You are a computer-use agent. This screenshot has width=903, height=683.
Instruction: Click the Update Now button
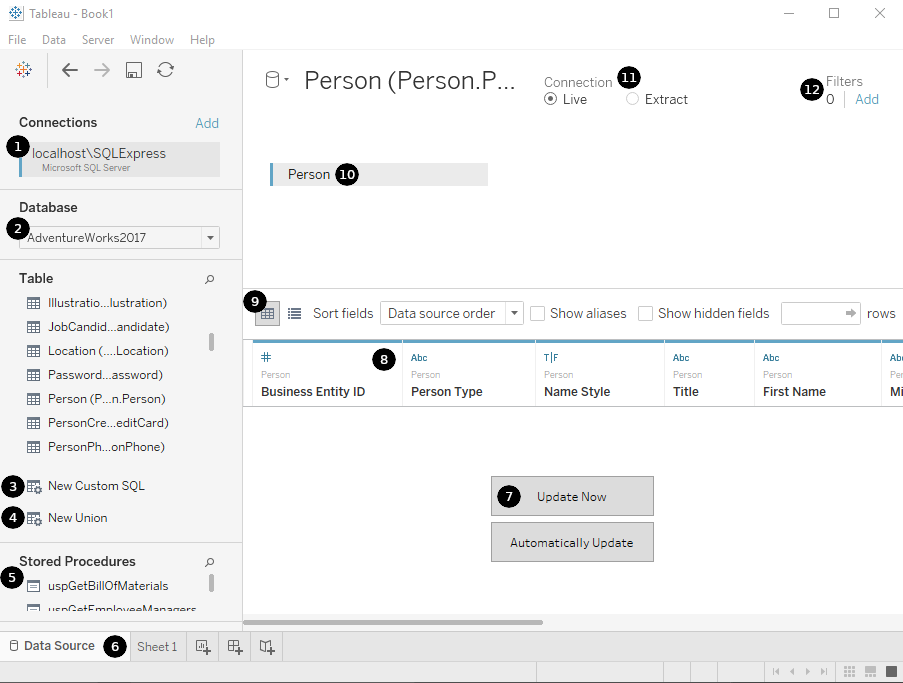point(572,496)
